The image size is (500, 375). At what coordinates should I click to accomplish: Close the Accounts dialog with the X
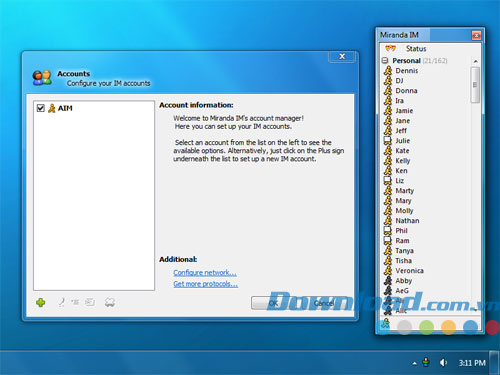[x=342, y=56]
